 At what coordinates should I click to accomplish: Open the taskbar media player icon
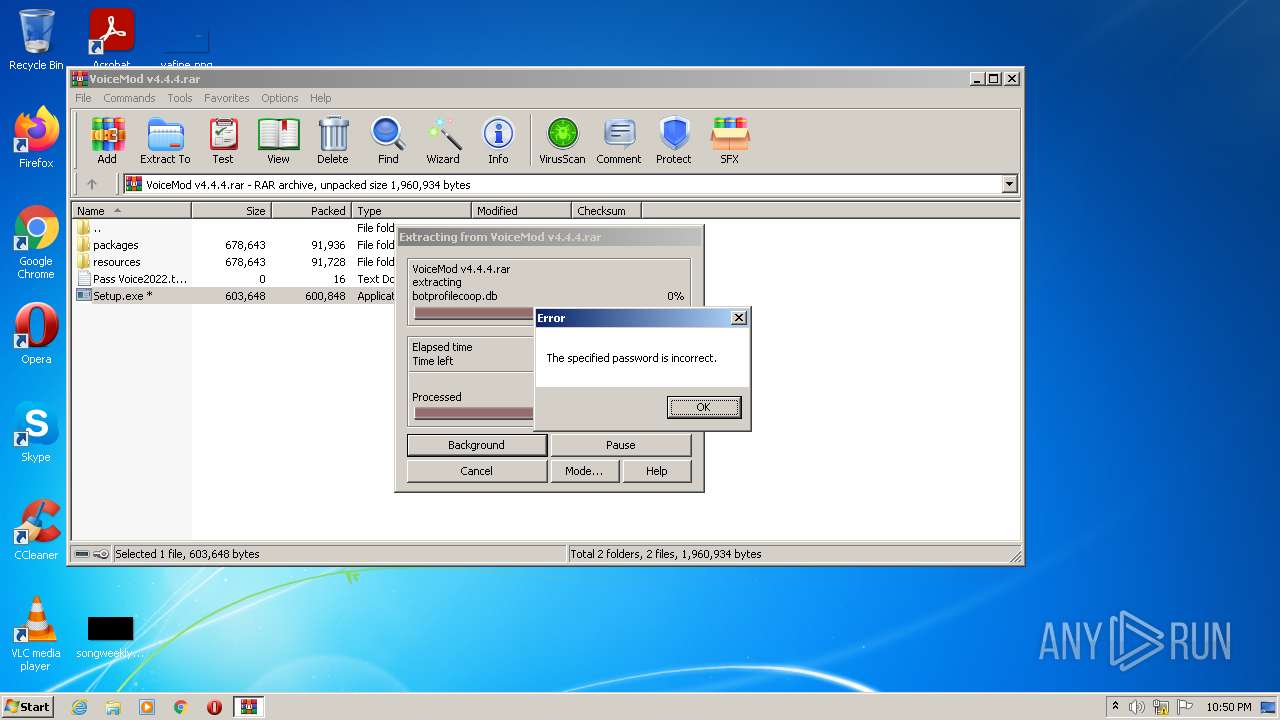[147, 707]
